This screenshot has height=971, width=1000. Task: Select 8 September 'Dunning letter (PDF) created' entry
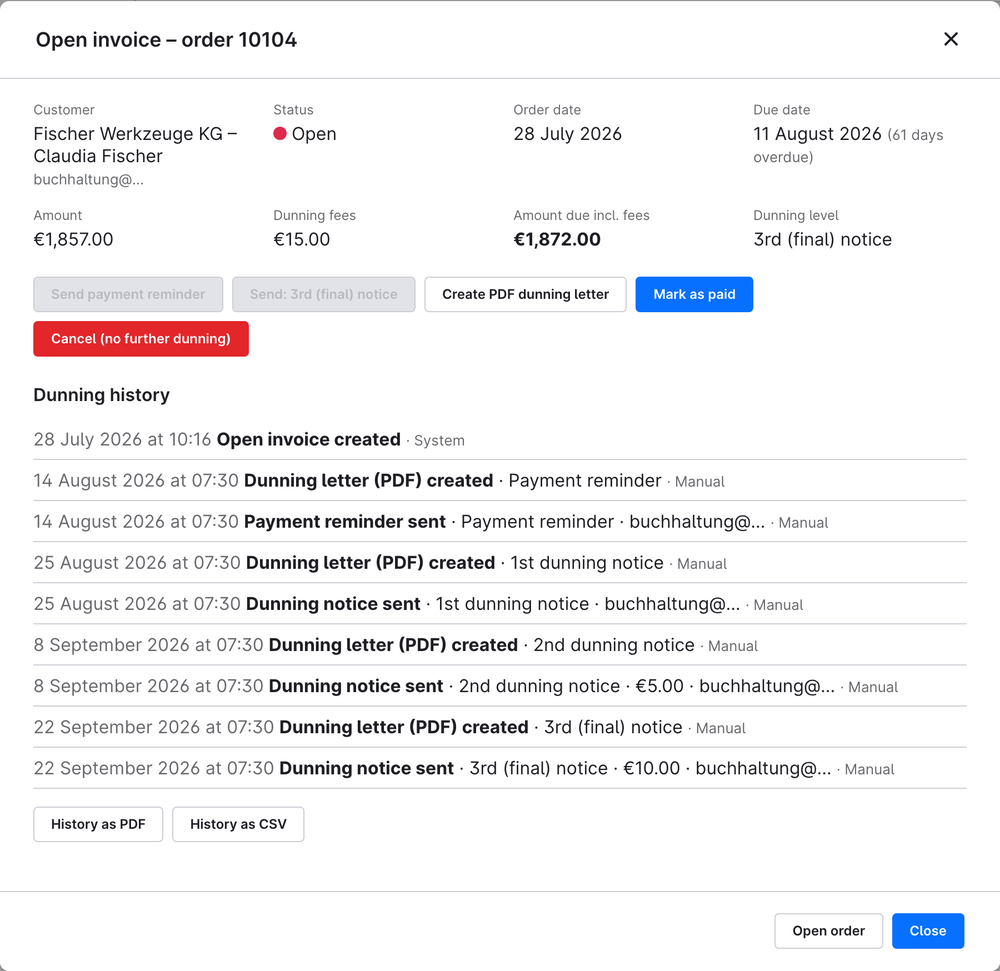tap(500, 645)
